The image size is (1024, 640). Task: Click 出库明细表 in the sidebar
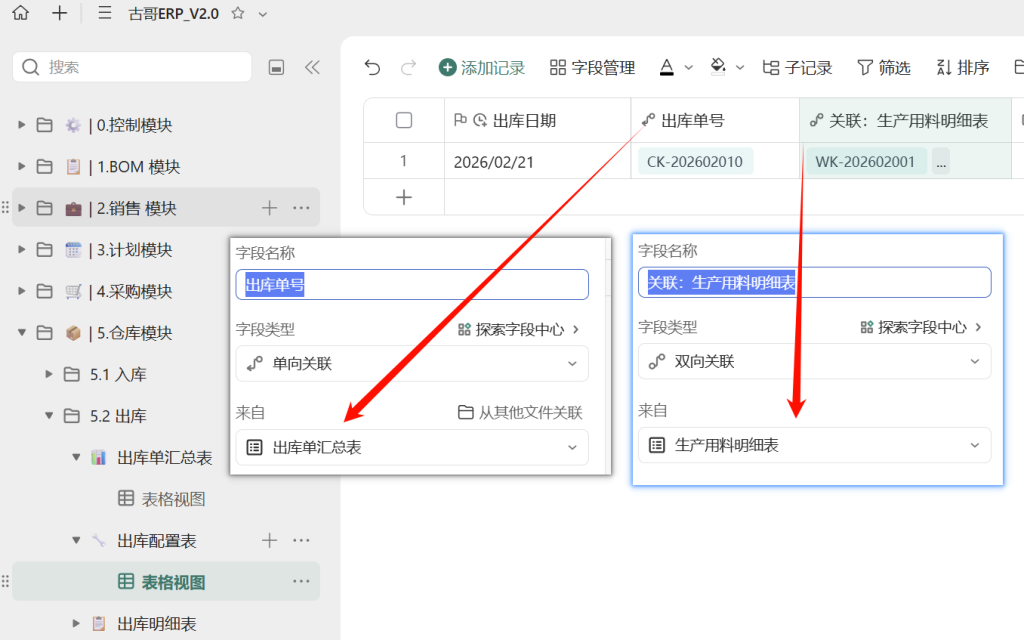point(157,624)
